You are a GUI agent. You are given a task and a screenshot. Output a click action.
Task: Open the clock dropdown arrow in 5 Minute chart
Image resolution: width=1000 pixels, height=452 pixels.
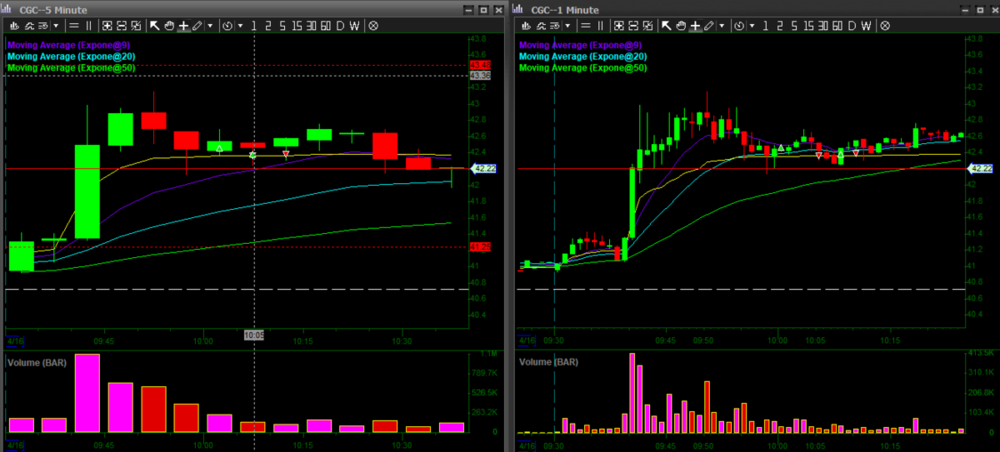tap(240, 24)
